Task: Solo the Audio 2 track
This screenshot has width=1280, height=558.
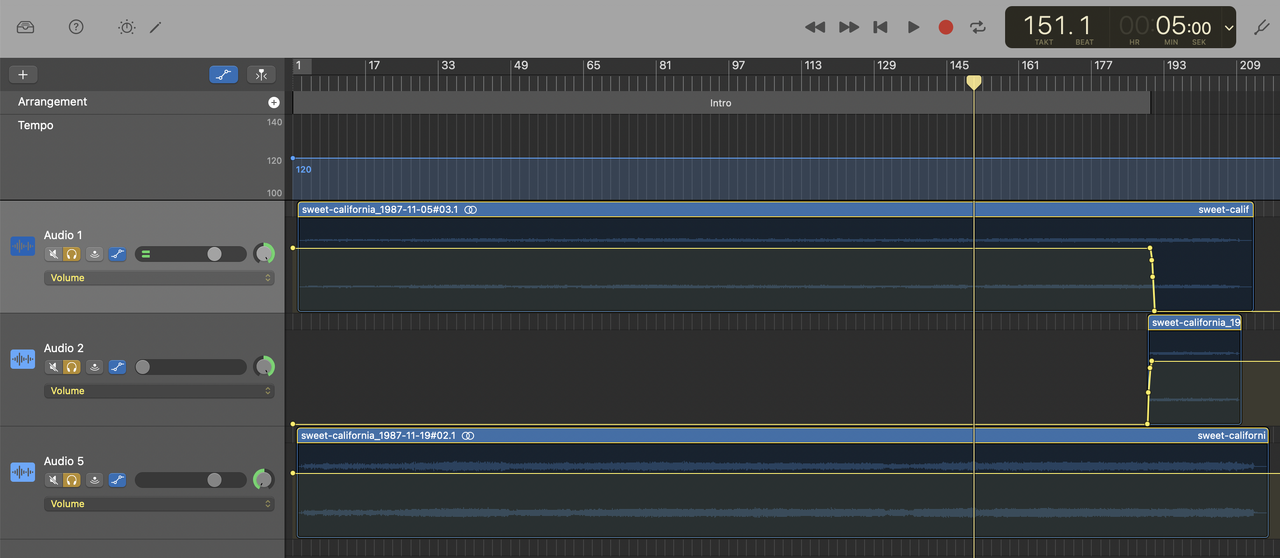Action: point(72,367)
